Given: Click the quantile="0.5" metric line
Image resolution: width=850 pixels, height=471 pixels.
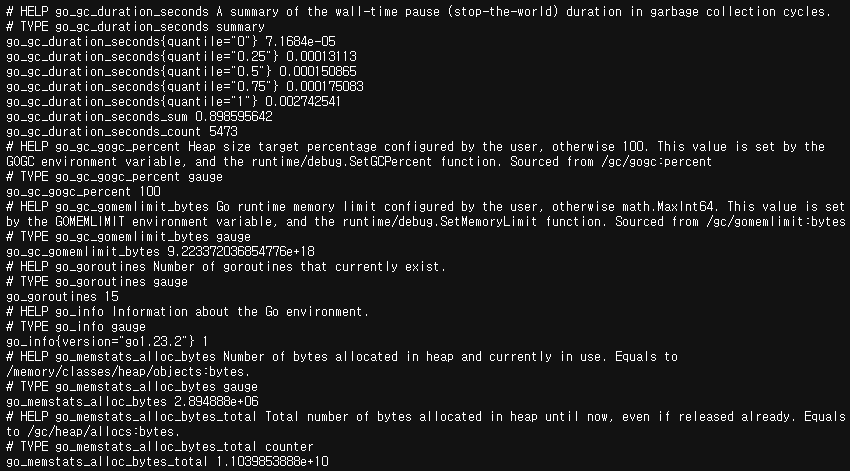Looking at the screenshot, I should pyautogui.click(x=181, y=72).
